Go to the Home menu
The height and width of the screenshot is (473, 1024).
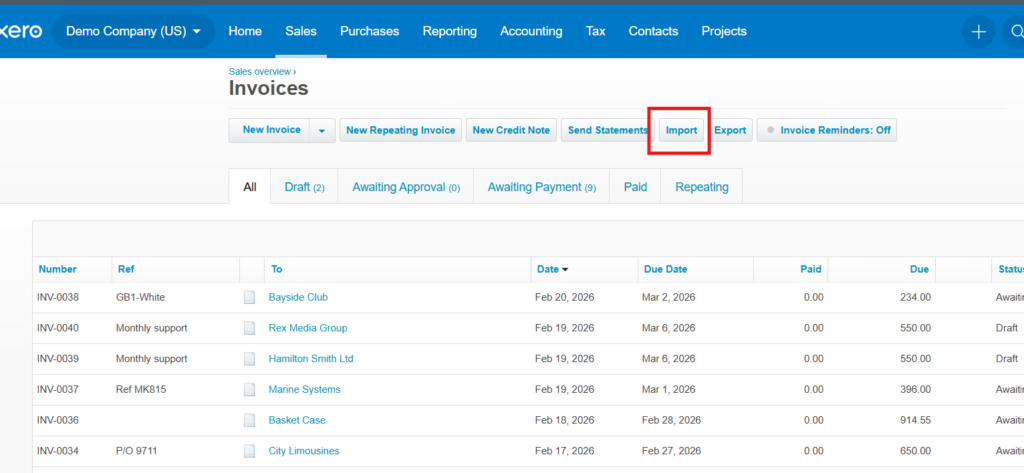(245, 31)
